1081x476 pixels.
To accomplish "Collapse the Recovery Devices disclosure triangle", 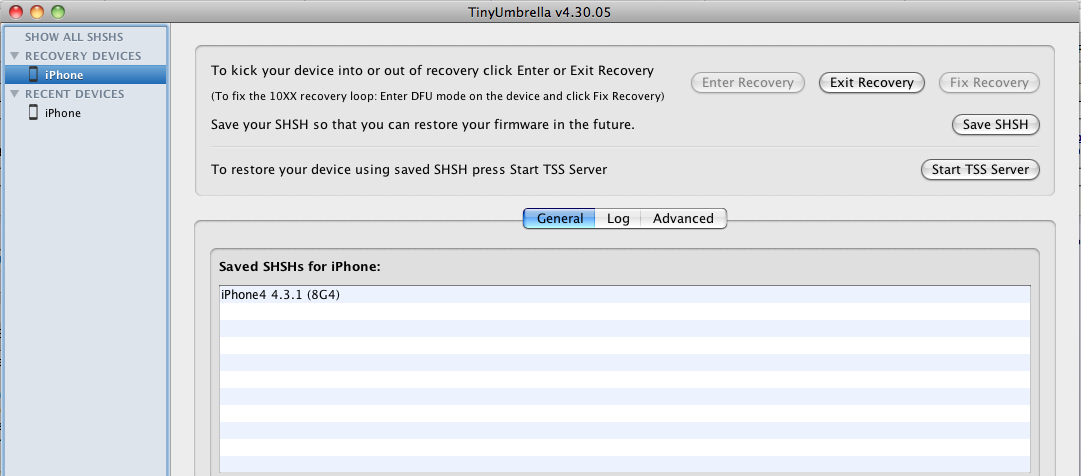I will click(x=15, y=56).
